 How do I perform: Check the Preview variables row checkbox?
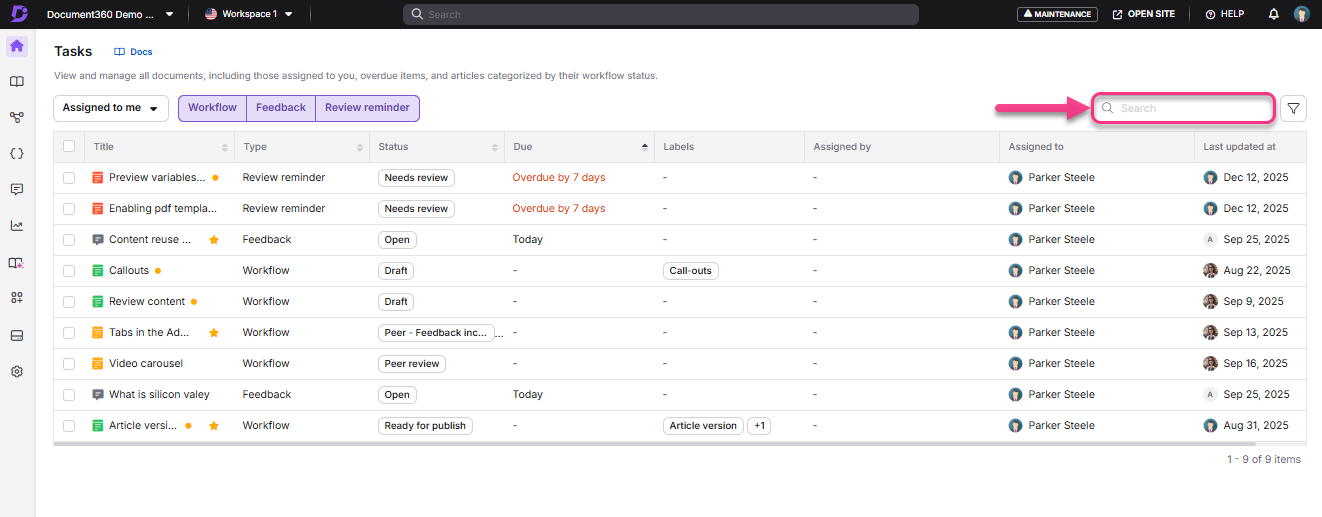pos(69,178)
